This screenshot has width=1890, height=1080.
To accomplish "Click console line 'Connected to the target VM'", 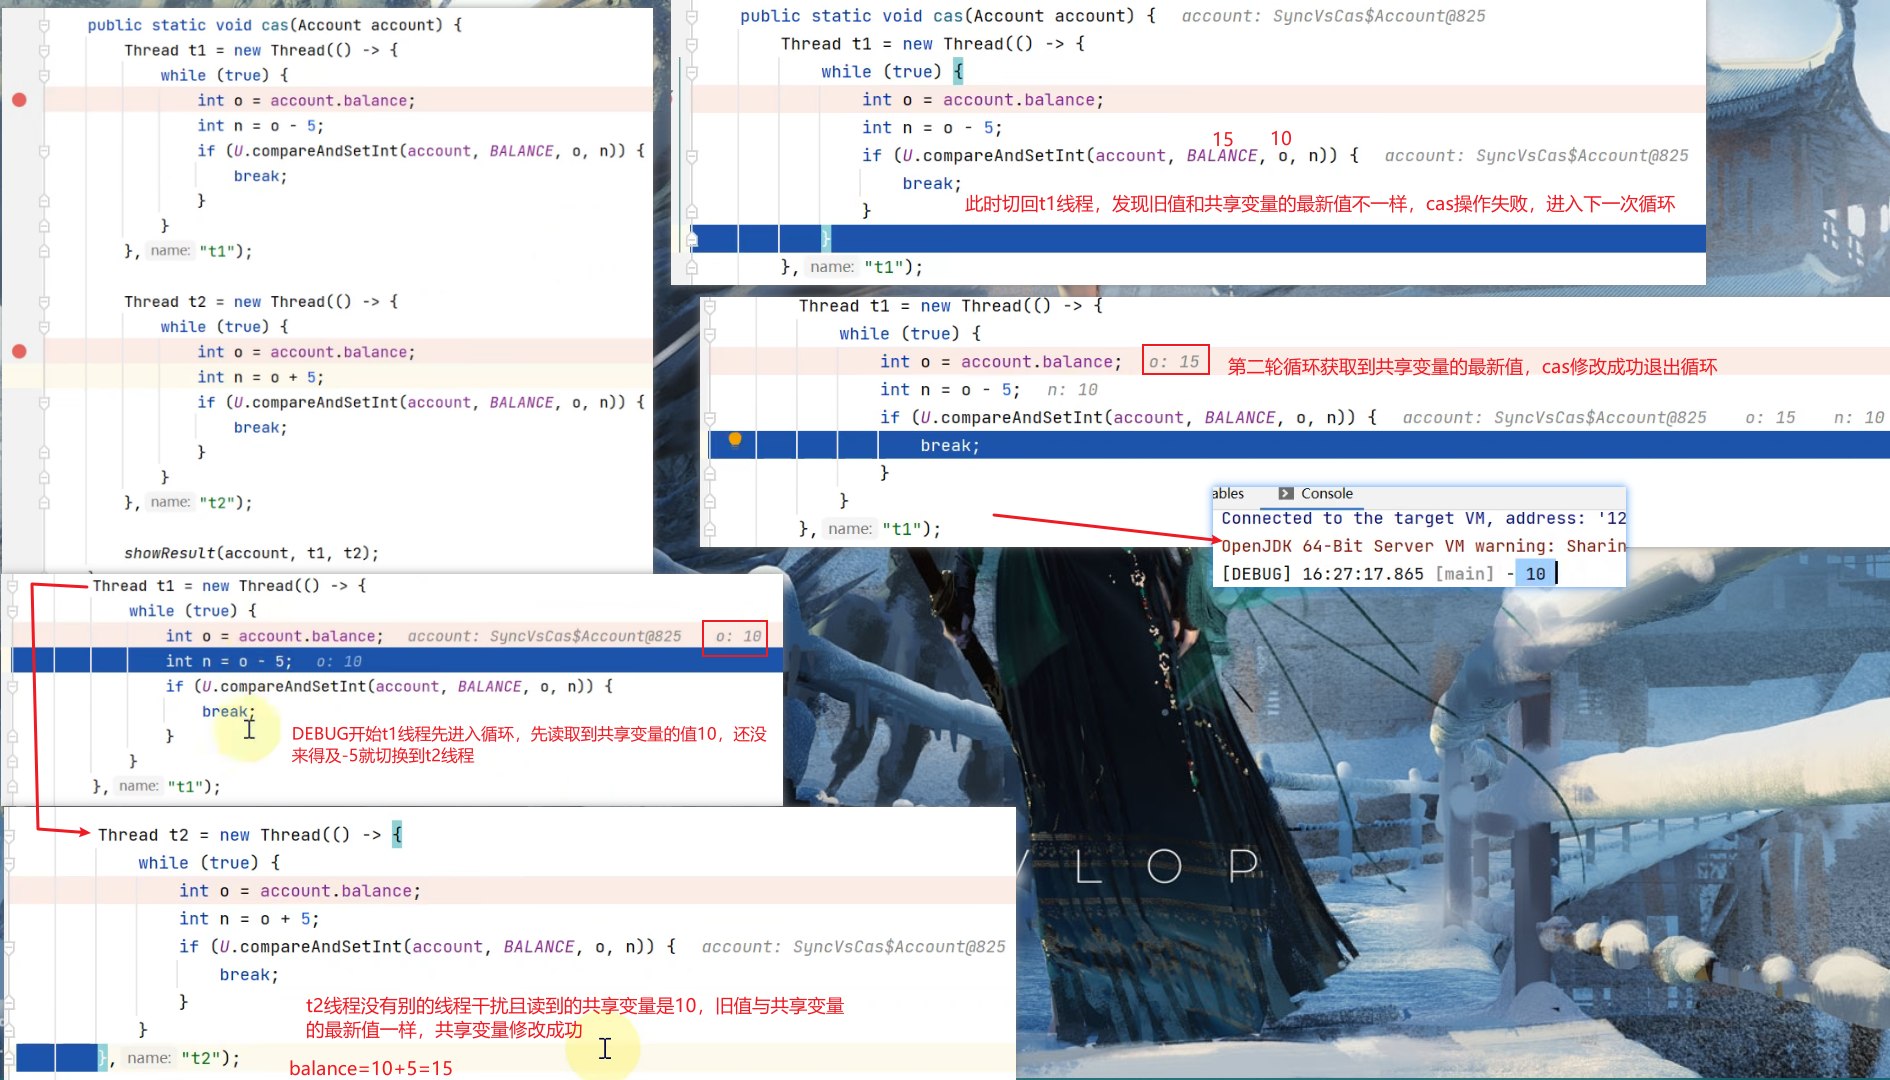I will (1423, 518).
